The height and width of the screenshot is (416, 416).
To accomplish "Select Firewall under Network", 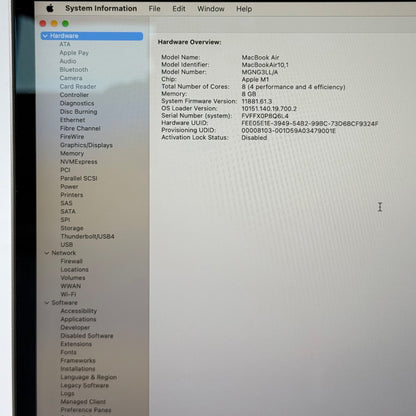I will [x=72, y=261].
